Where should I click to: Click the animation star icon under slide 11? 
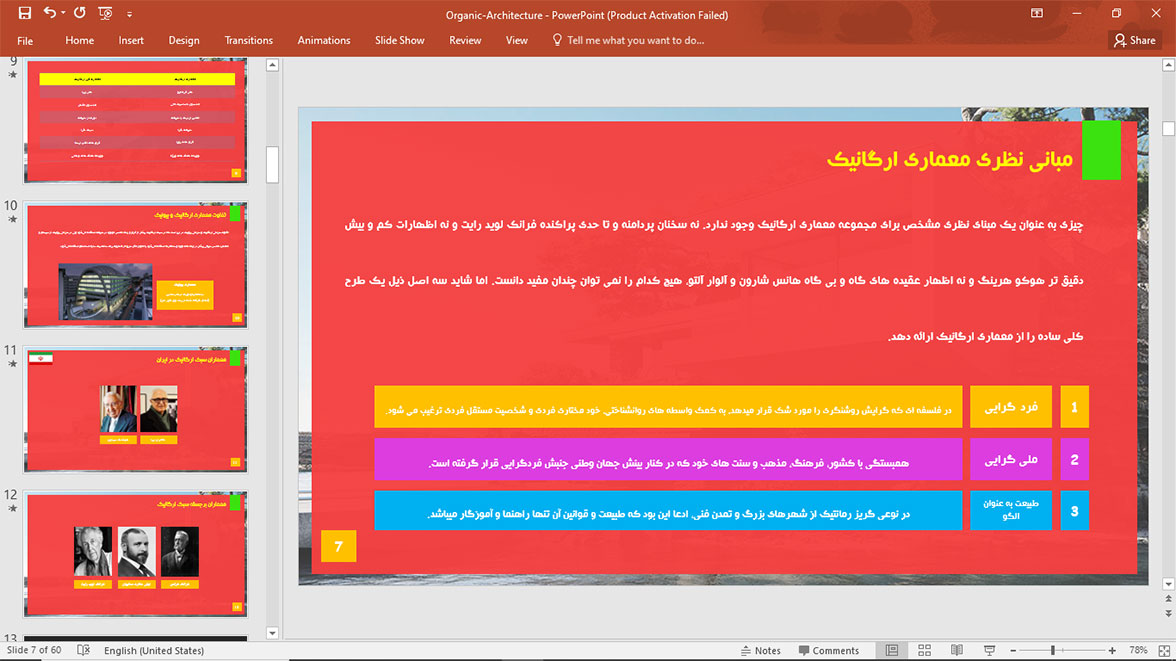(x=12, y=364)
